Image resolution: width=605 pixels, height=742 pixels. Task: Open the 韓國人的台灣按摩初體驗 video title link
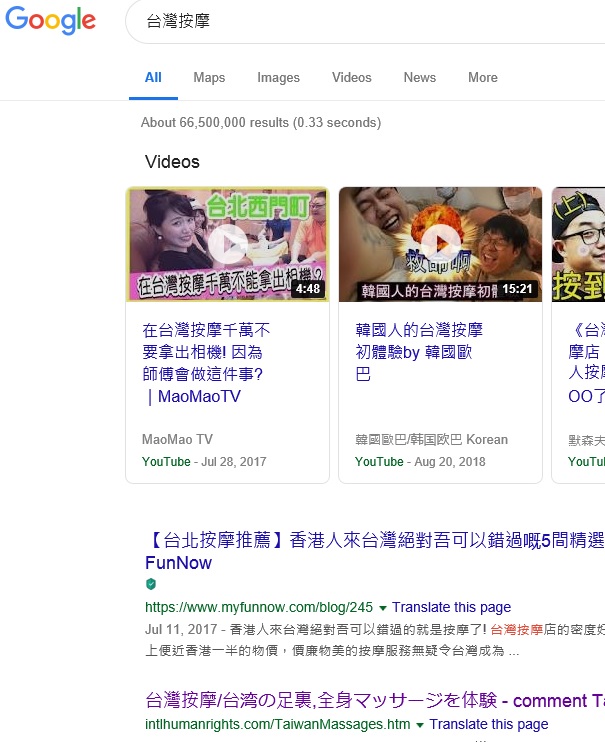(x=419, y=352)
